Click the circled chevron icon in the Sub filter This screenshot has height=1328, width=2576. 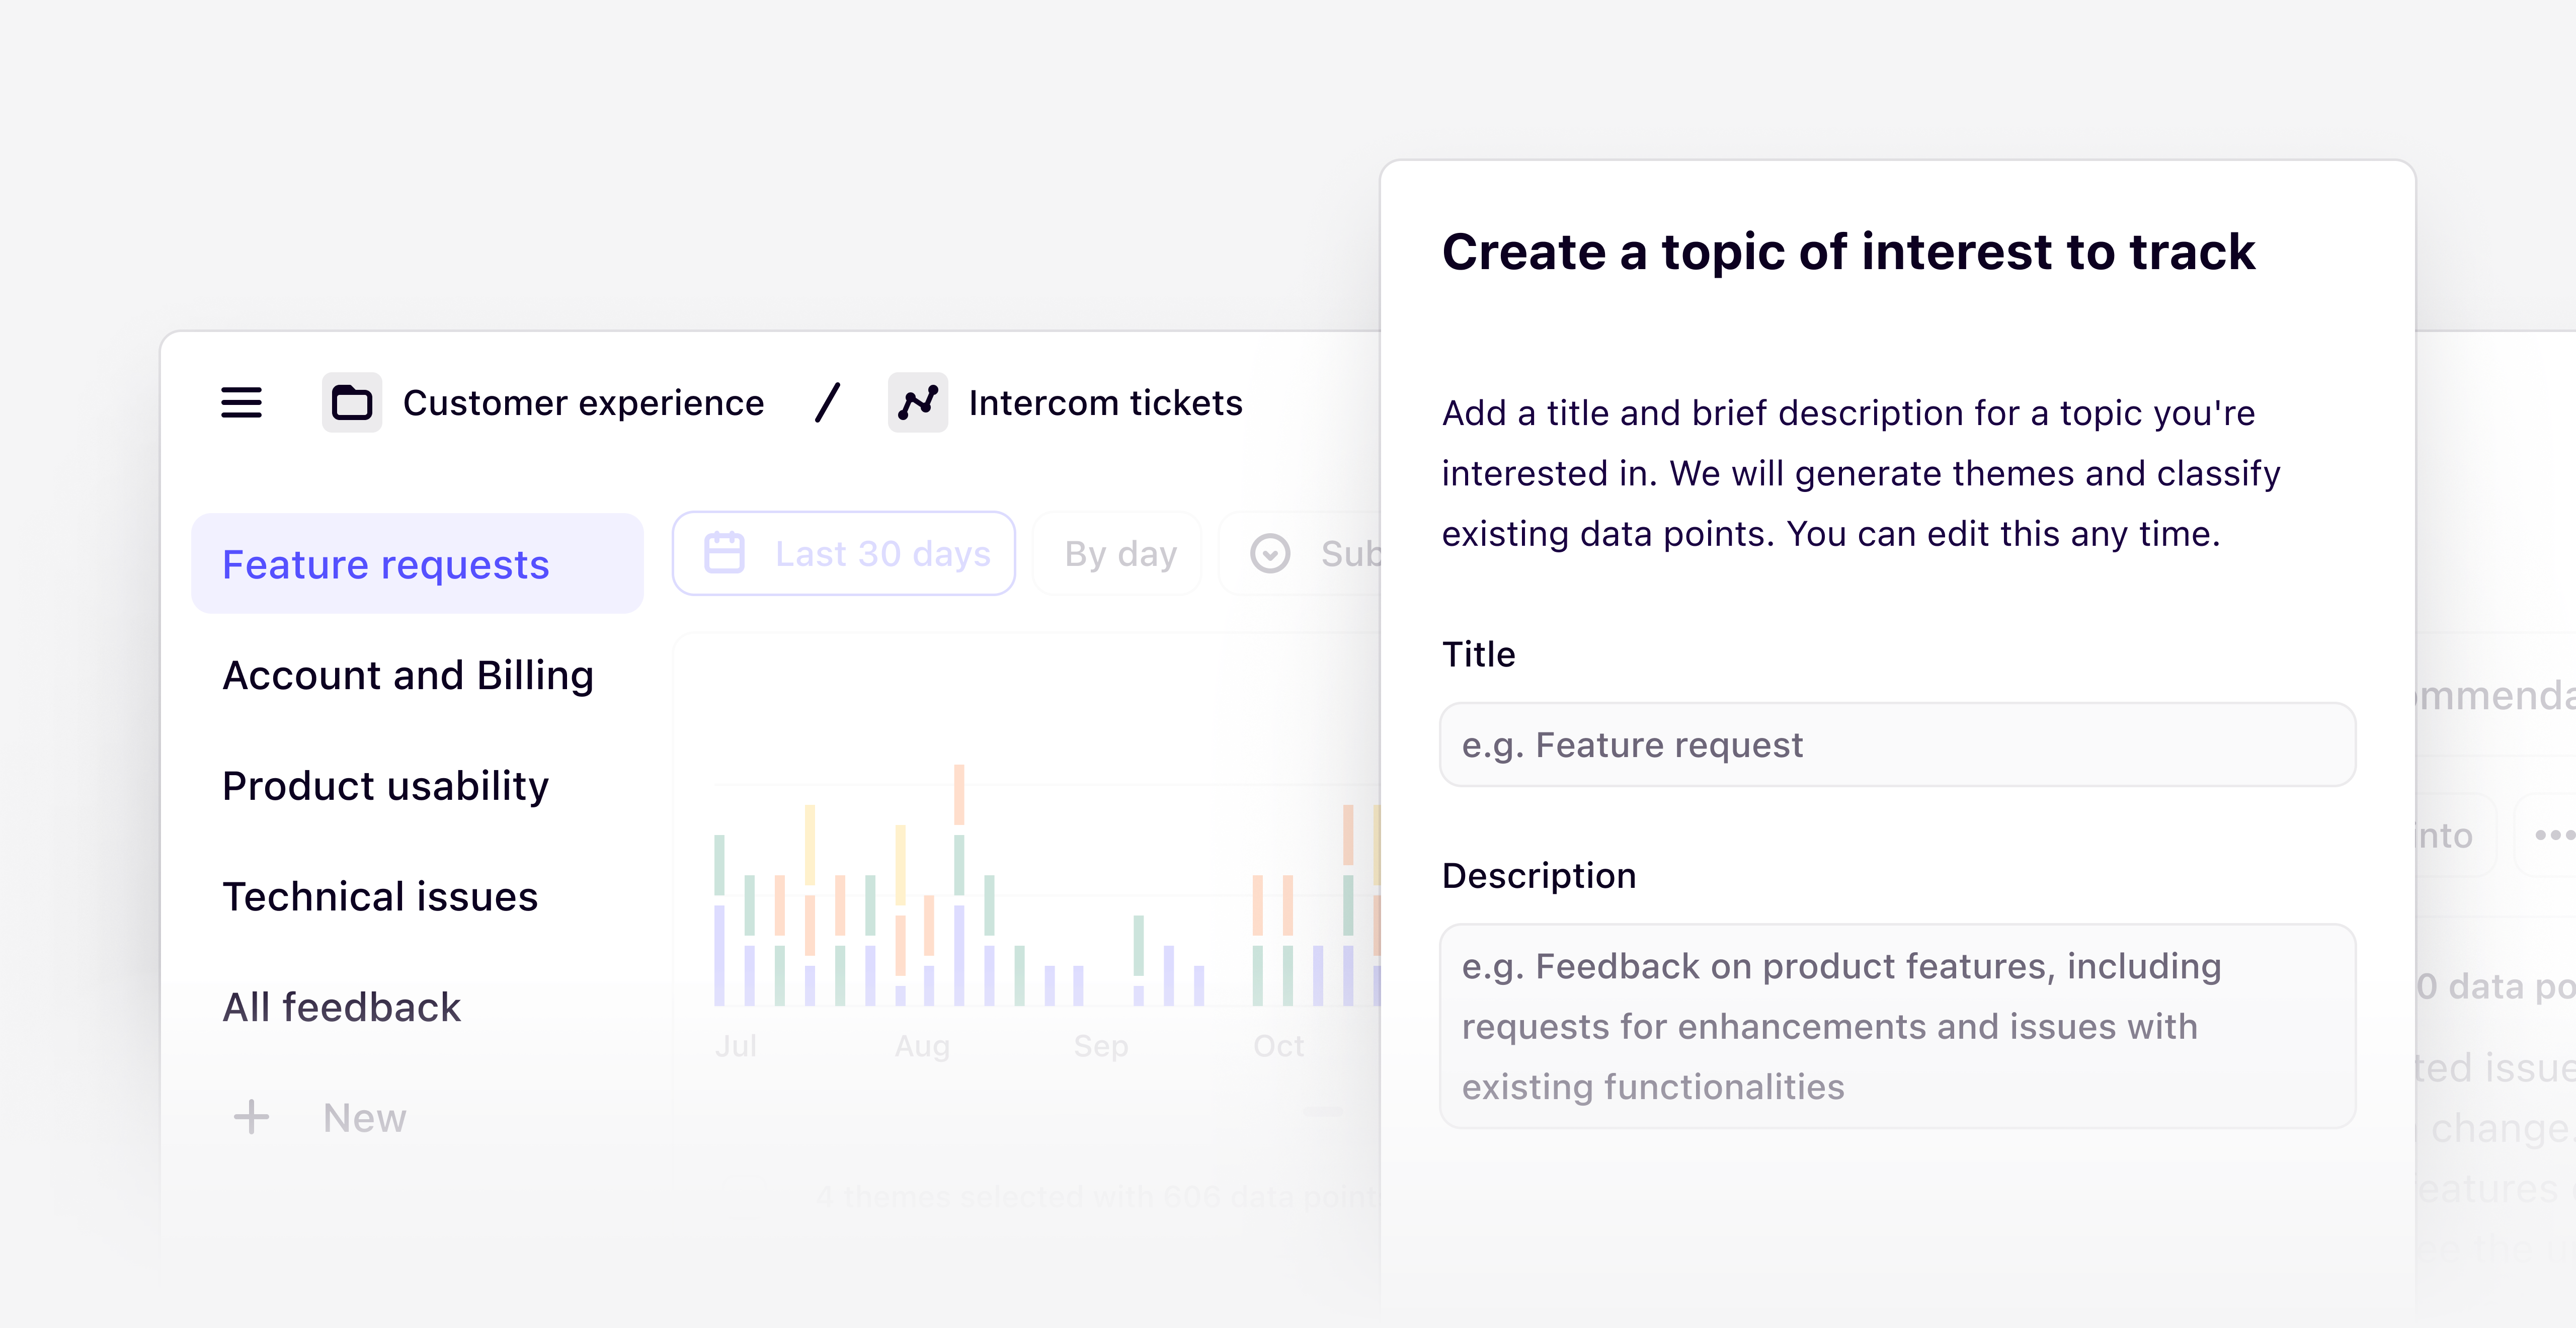[x=1270, y=553]
